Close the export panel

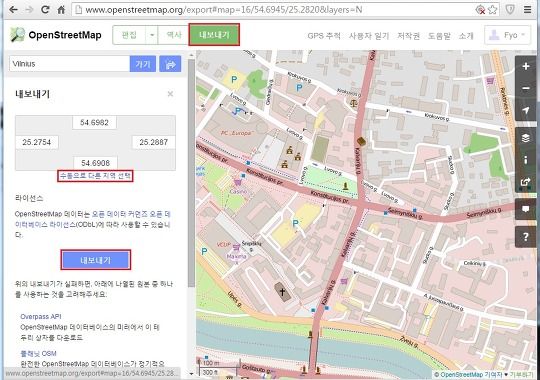point(170,94)
